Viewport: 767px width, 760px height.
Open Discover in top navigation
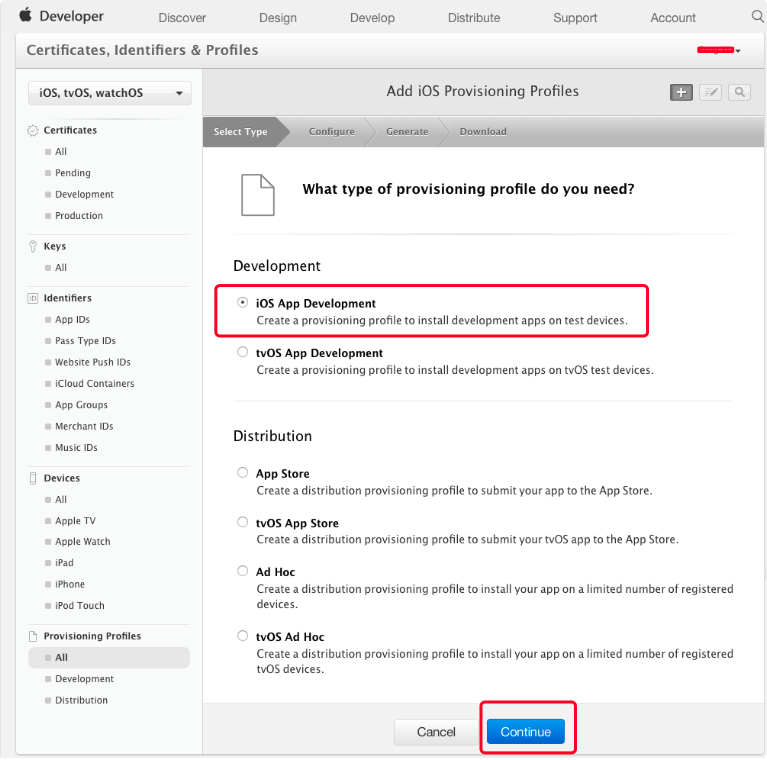pyautogui.click(x=182, y=18)
